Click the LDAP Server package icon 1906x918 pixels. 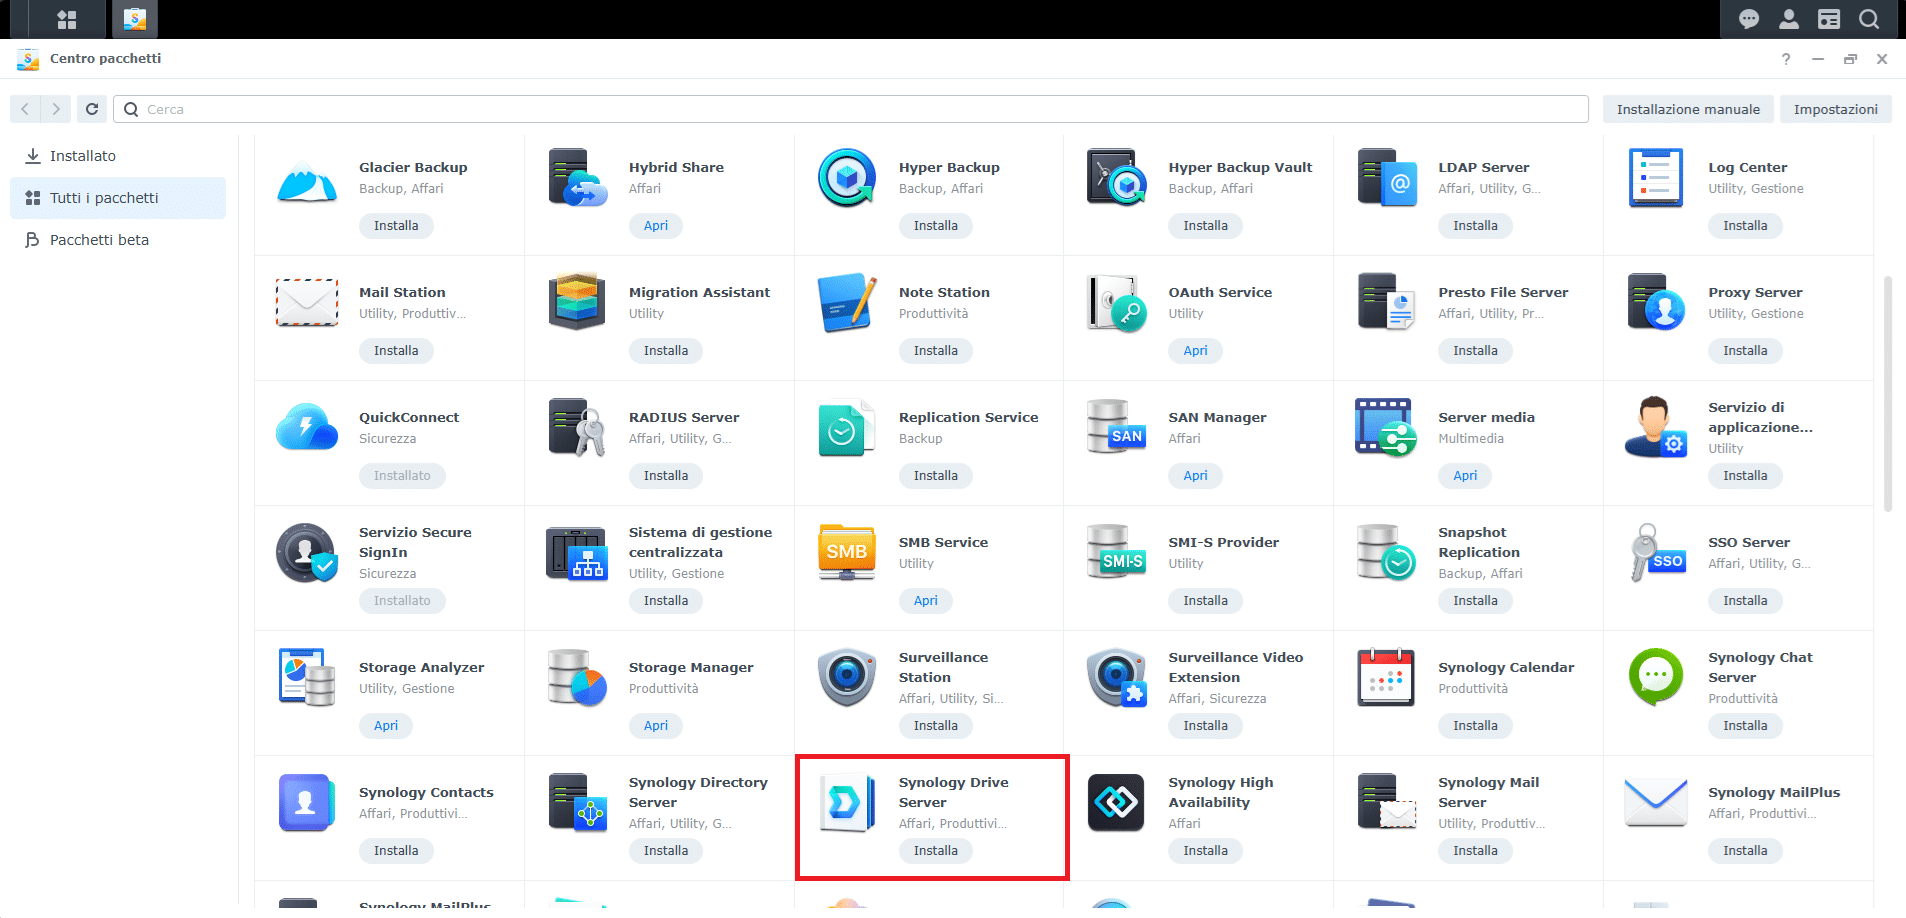point(1386,178)
